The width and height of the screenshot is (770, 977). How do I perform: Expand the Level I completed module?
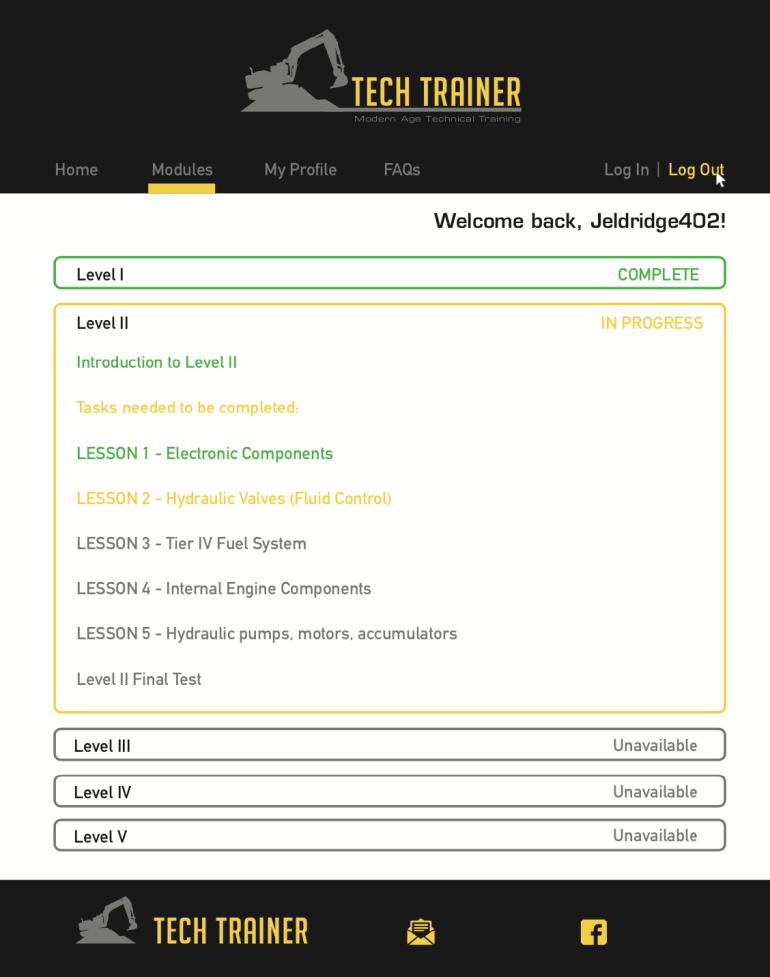[389, 274]
